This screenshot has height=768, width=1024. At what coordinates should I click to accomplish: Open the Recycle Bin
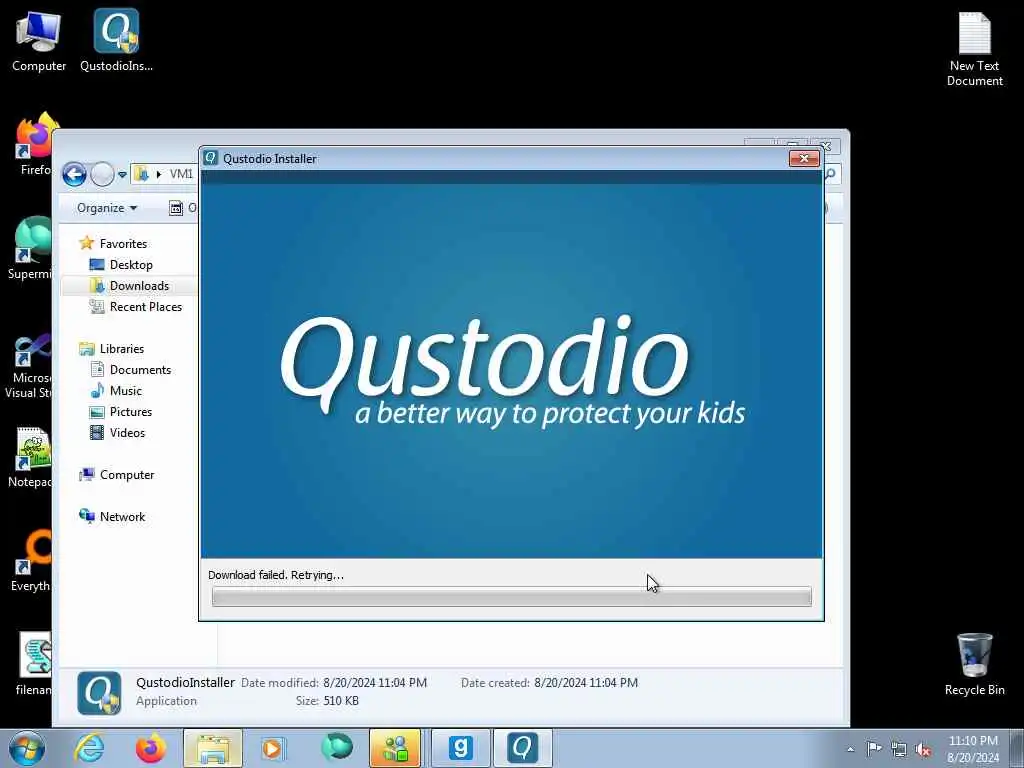(974, 664)
